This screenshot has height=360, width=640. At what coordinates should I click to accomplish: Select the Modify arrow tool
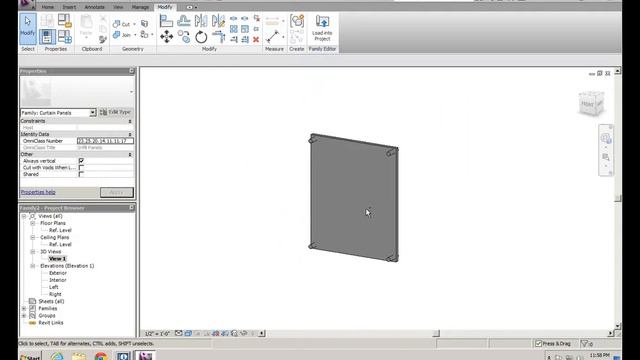[27, 28]
